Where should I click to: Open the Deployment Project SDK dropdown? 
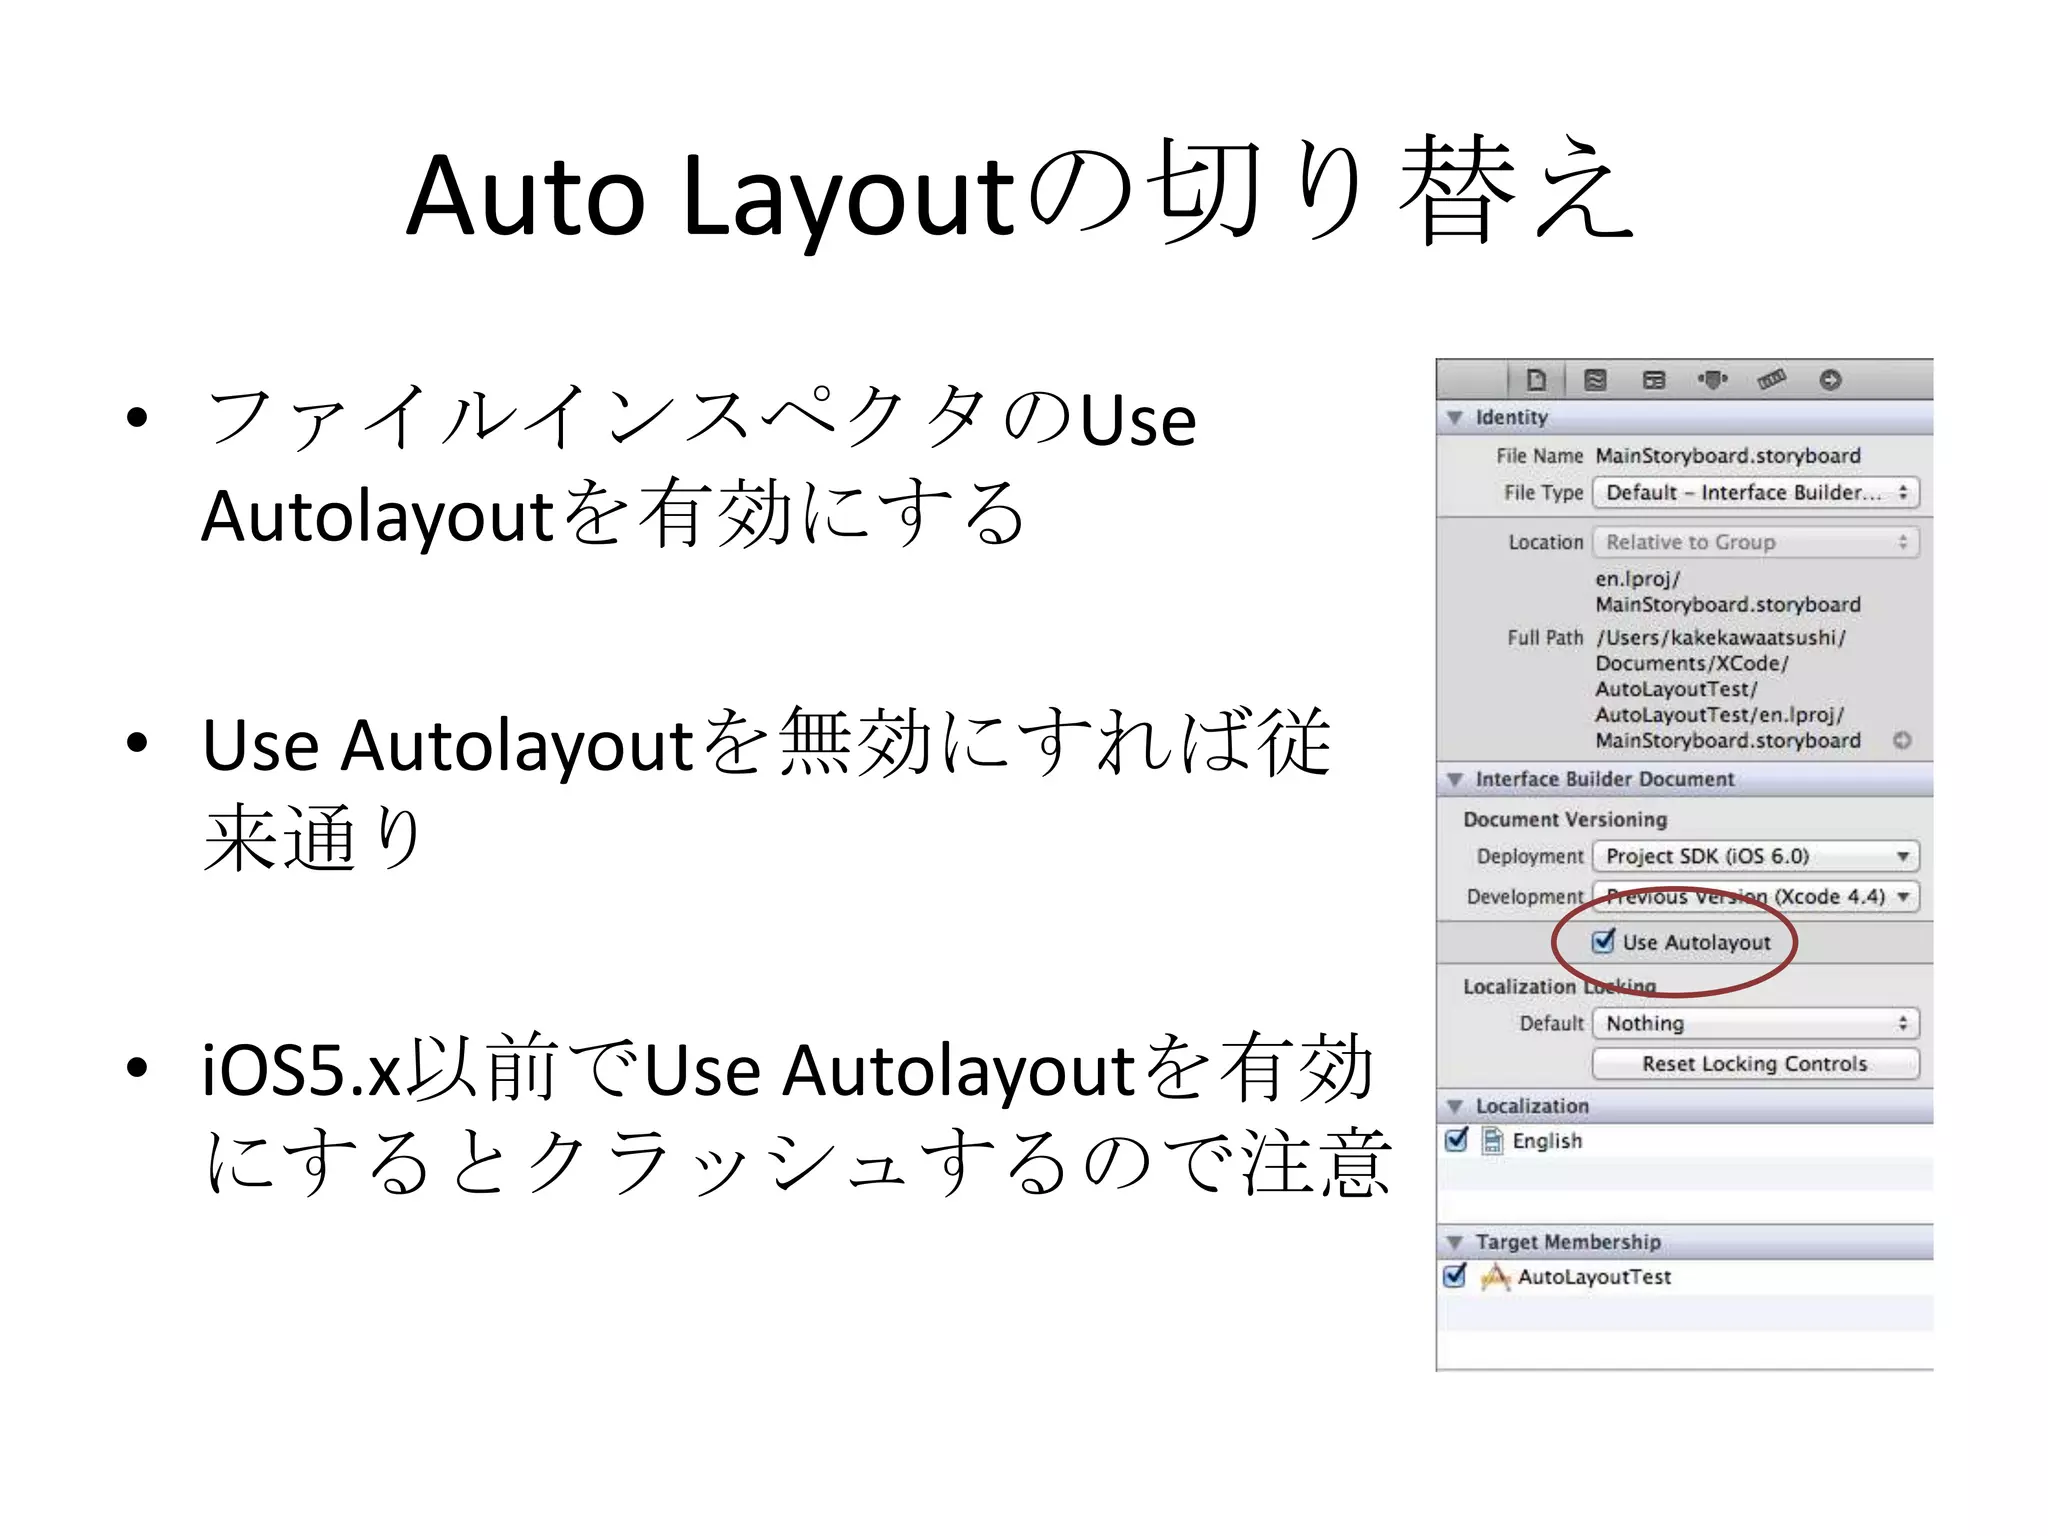pyautogui.click(x=1756, y=856)
